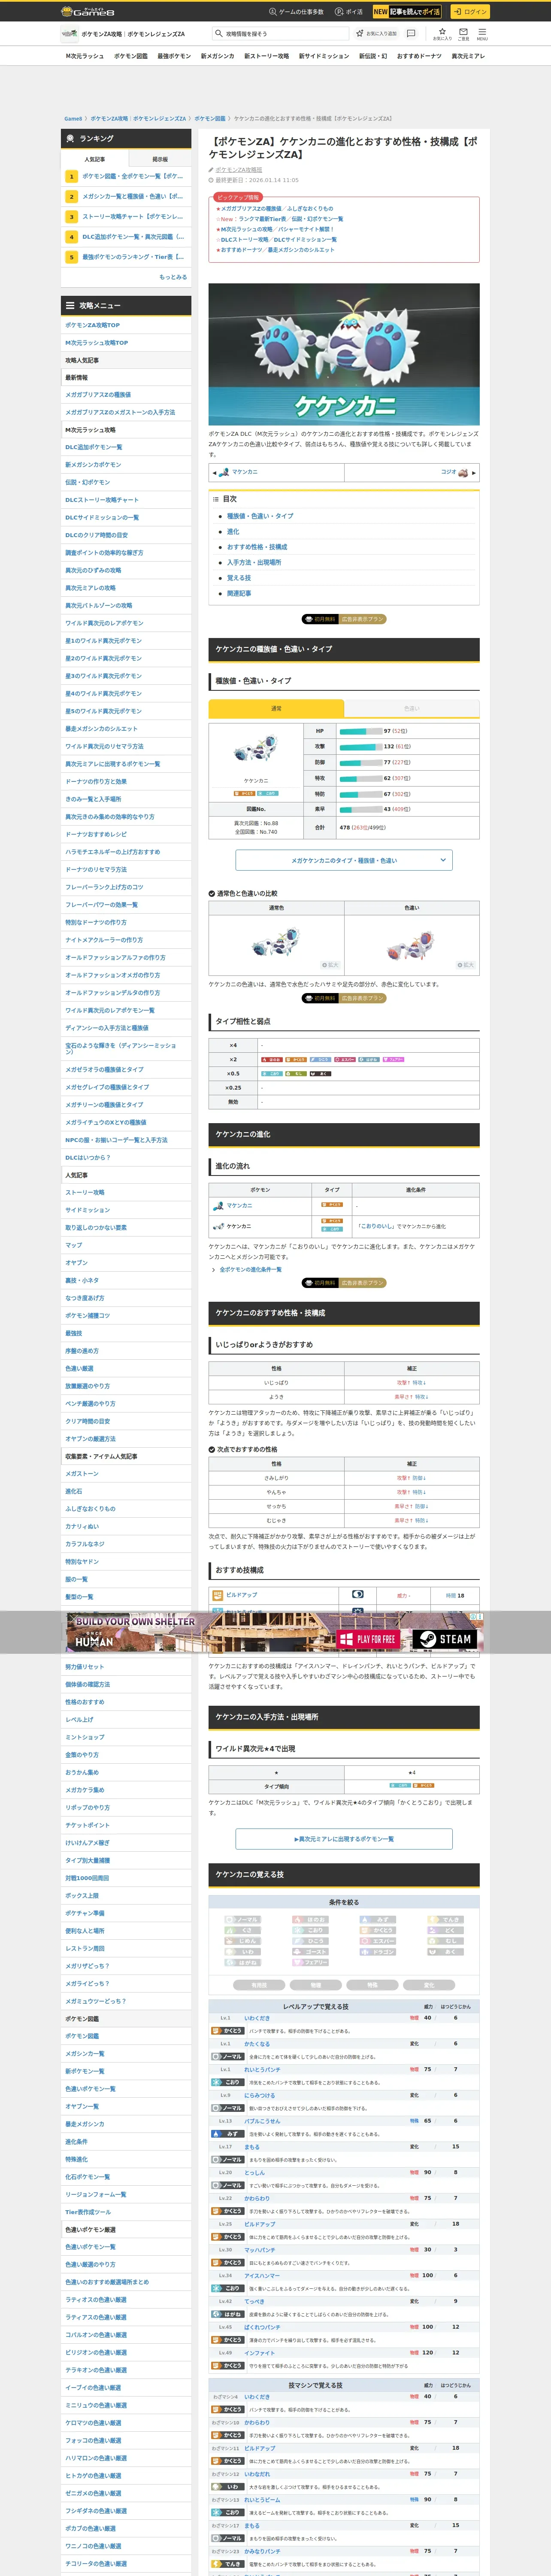Open メガガブリアスZの種族値 sidebar link

126,395
